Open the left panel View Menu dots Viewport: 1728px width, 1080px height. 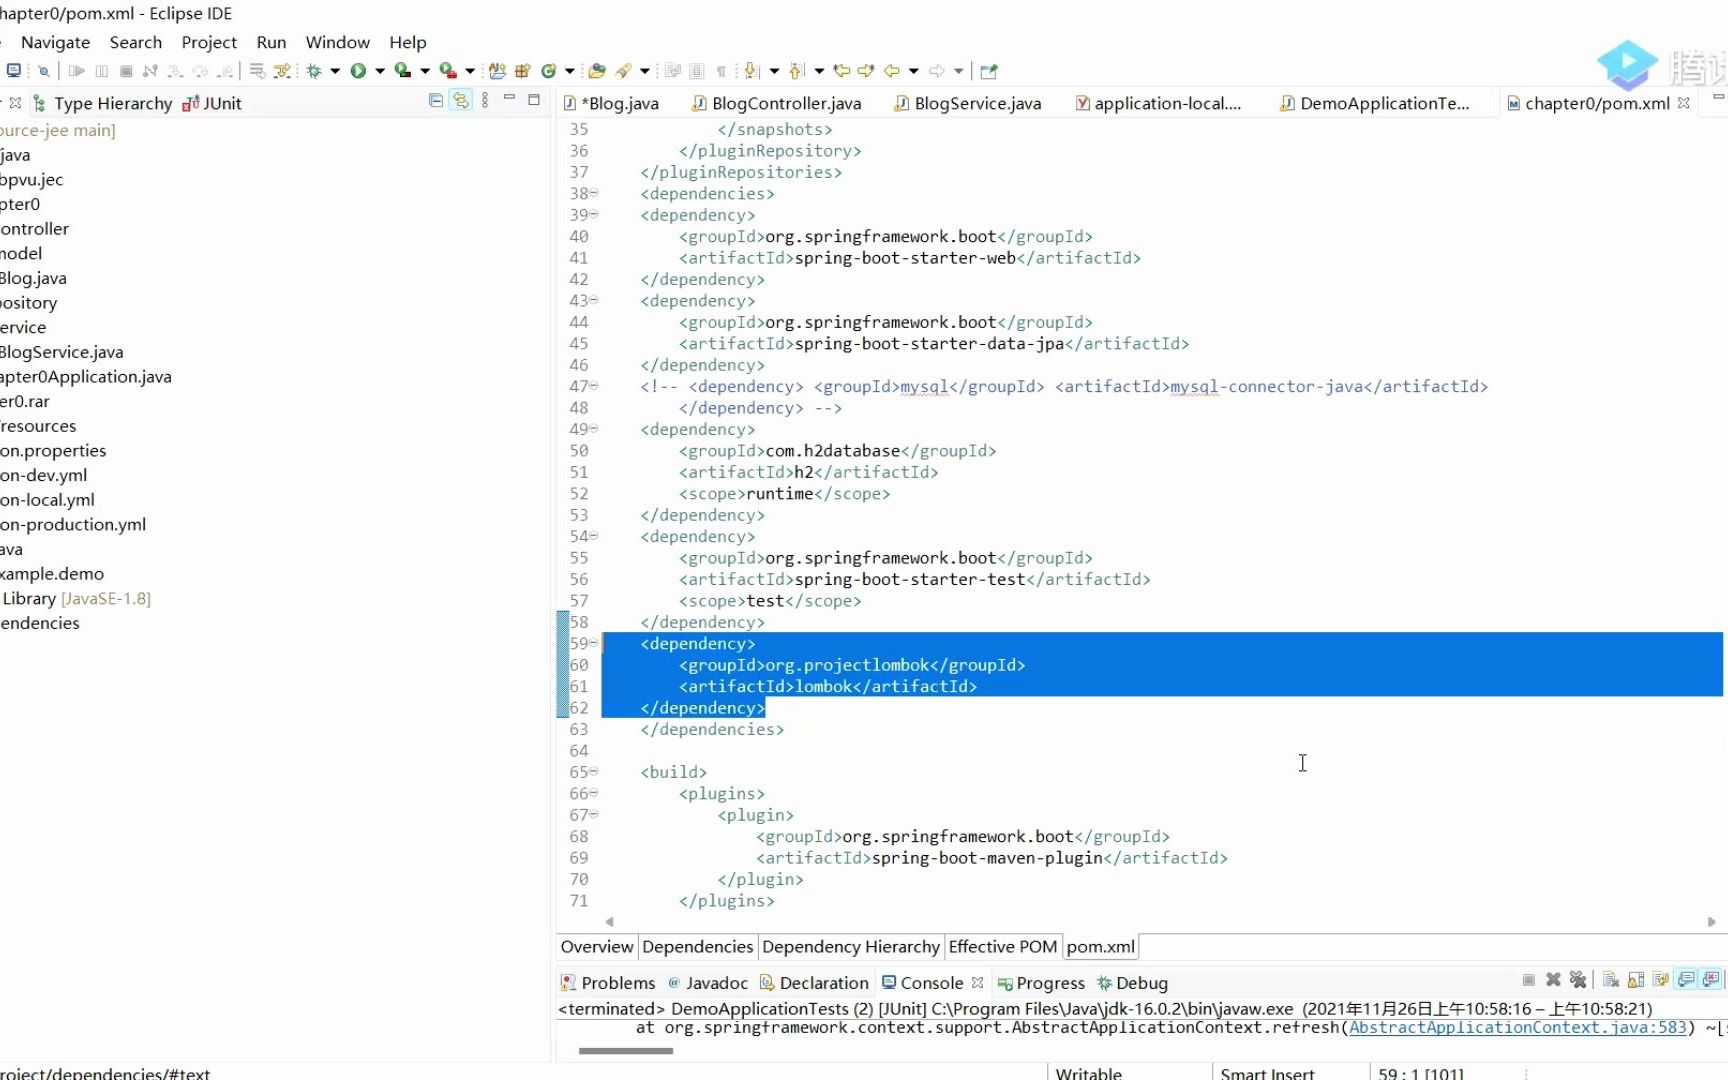tap(485, 100)
